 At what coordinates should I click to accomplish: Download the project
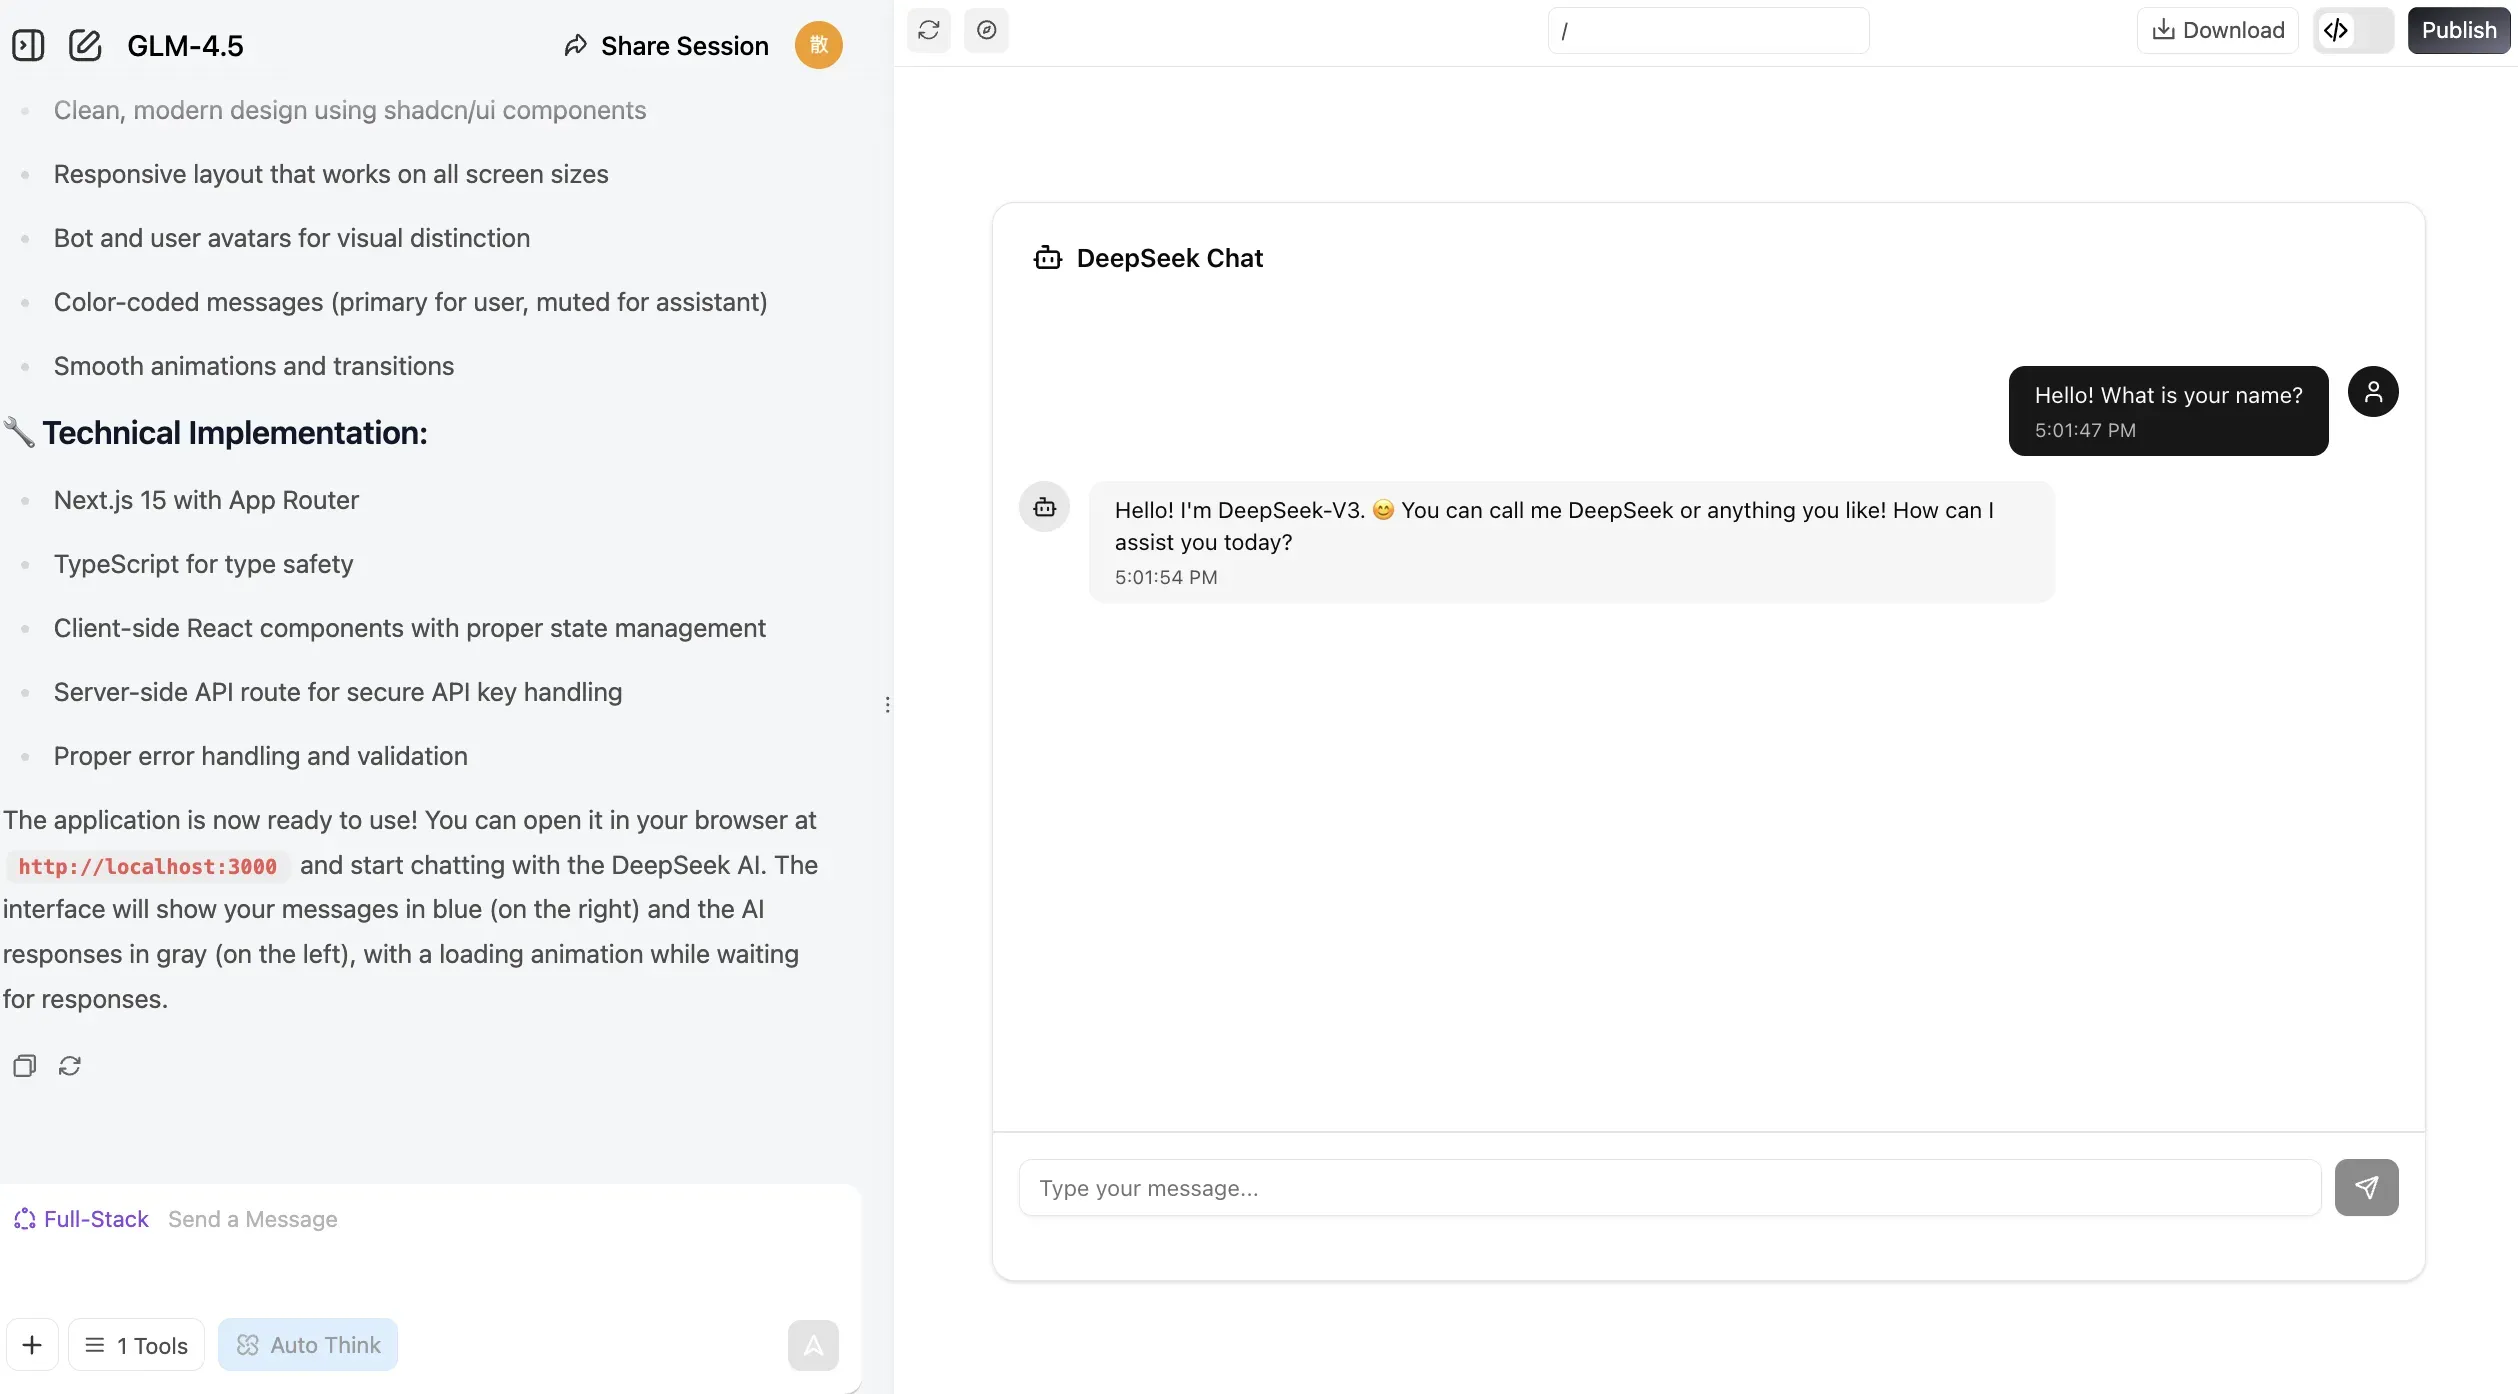[x=2218, y=30]
